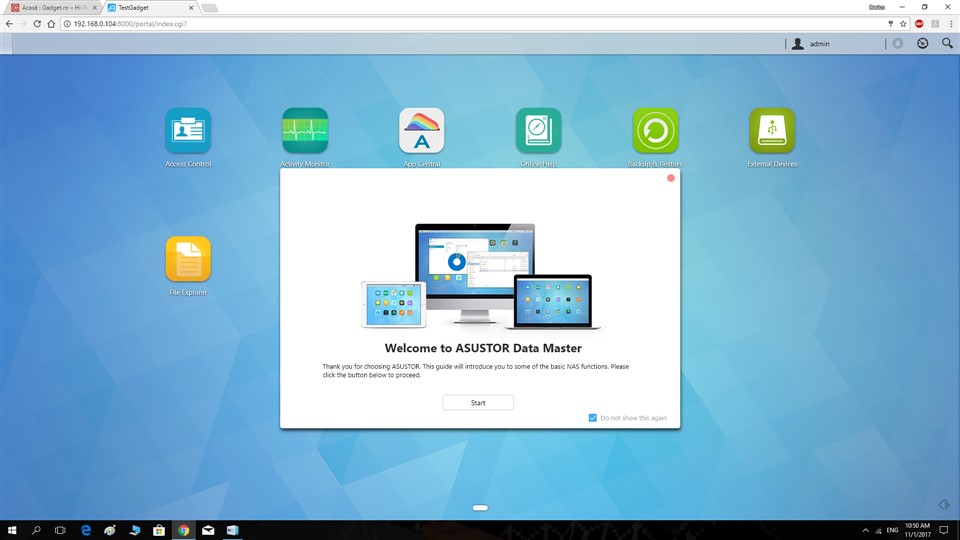Open the Online Help app
The width and height of the screenshot is (960, 540).
(538, 131)
